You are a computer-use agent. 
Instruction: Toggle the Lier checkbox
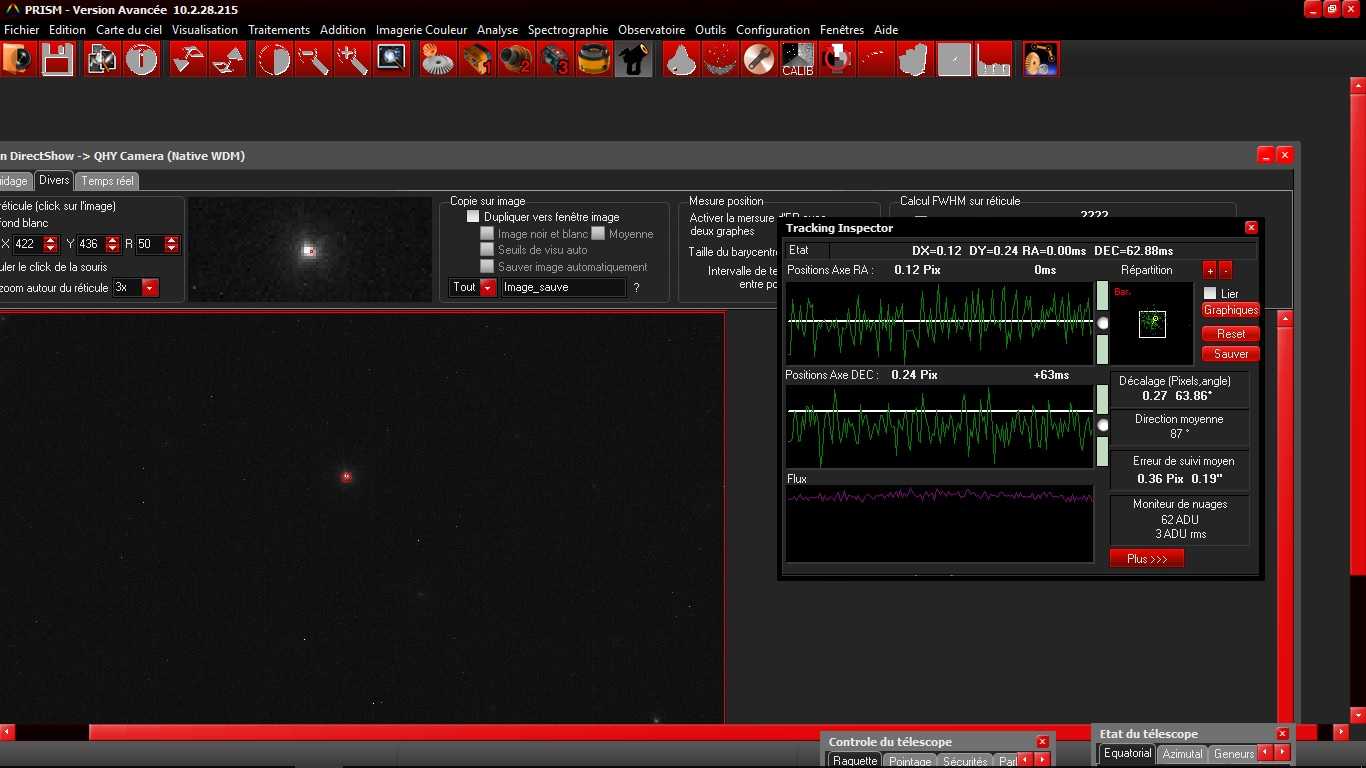point(1210,294)
